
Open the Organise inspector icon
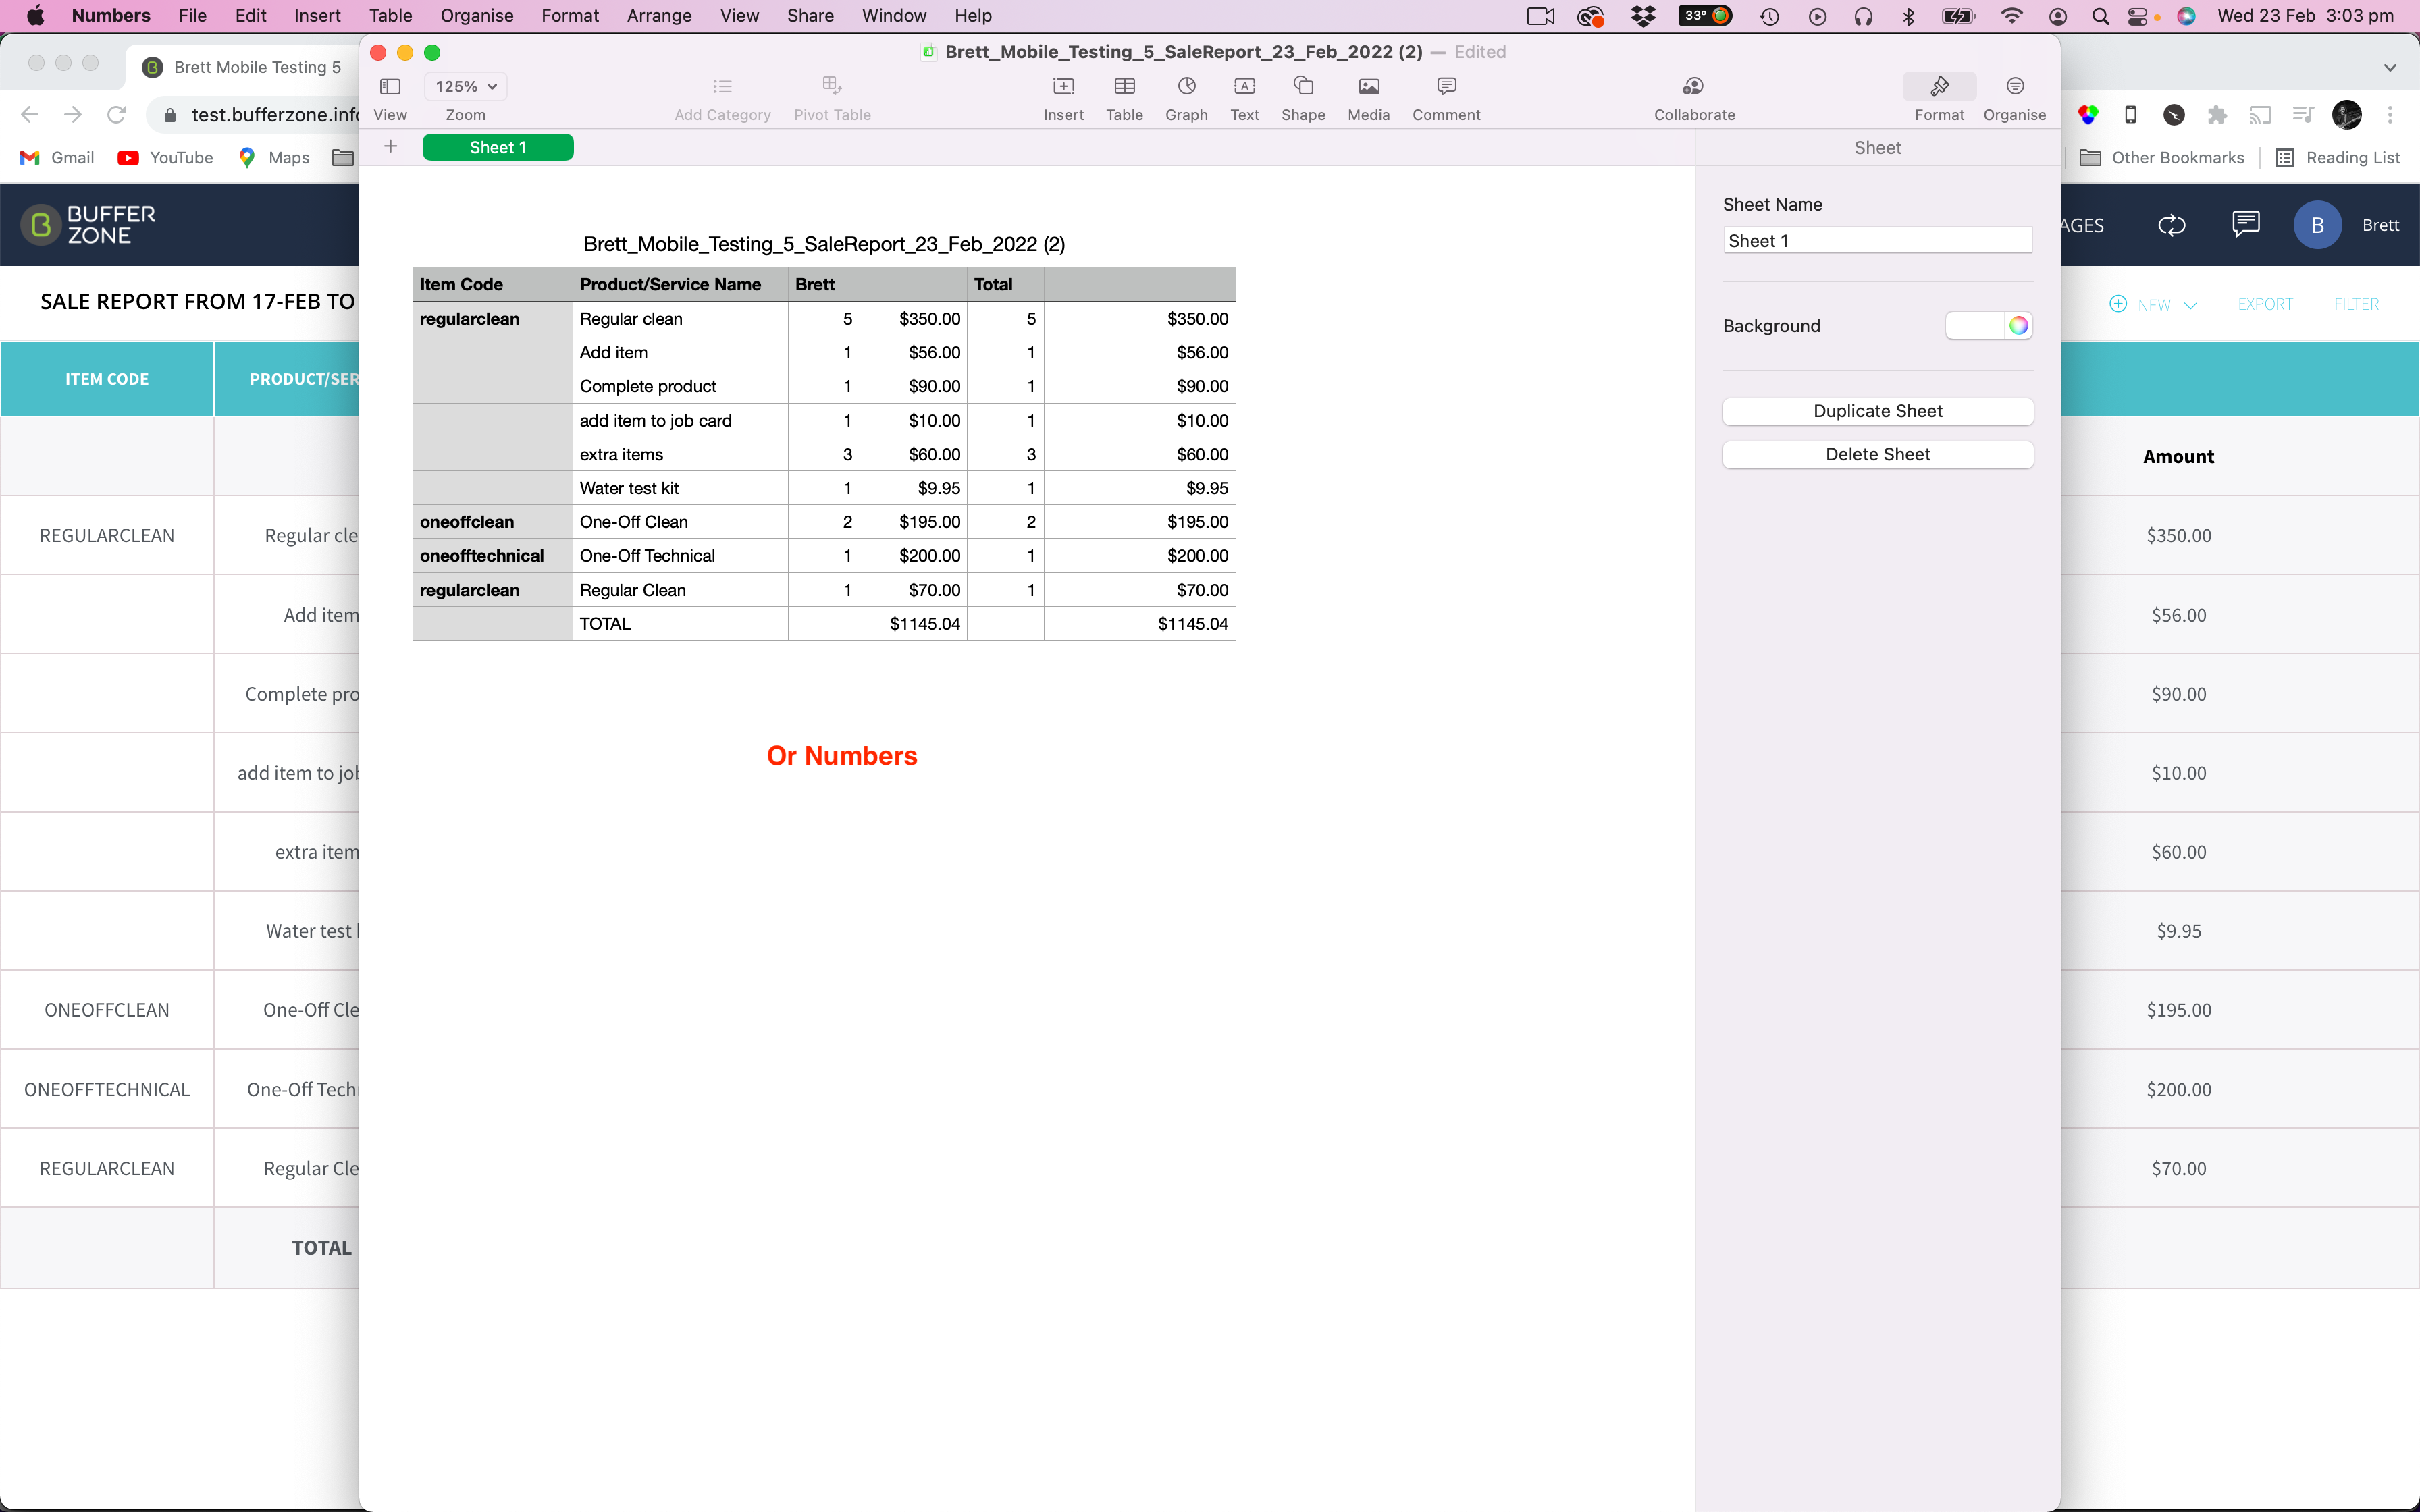pyautogui.click(x=2014, y=87)
